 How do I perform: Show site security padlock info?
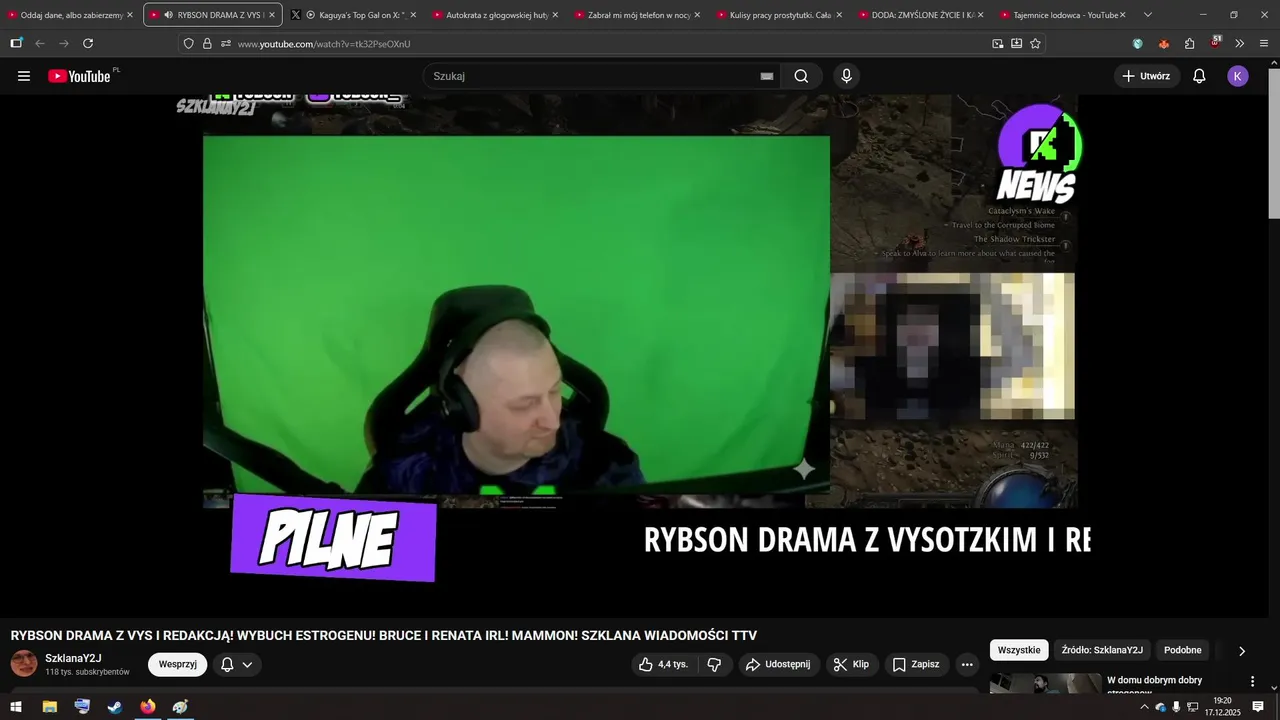tap(207, 43)
